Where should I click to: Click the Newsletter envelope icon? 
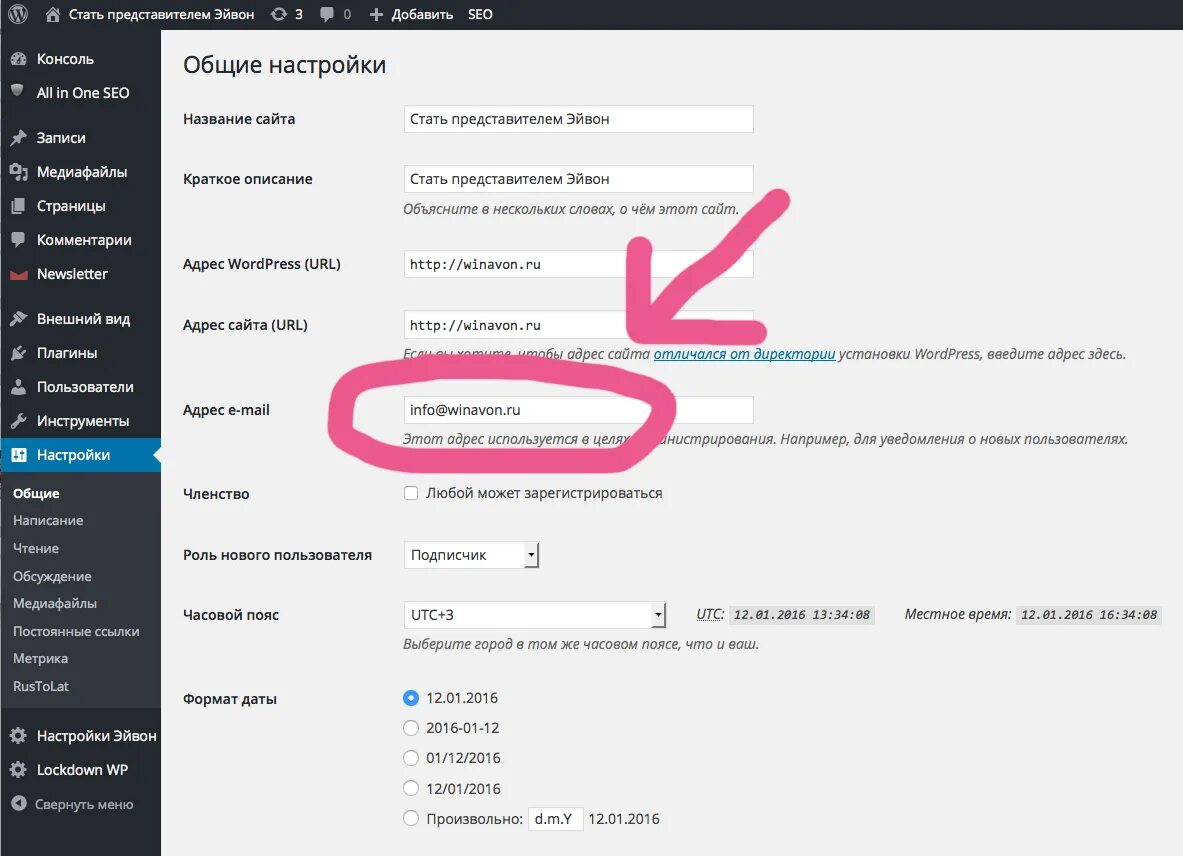click(x=18, y=275)
